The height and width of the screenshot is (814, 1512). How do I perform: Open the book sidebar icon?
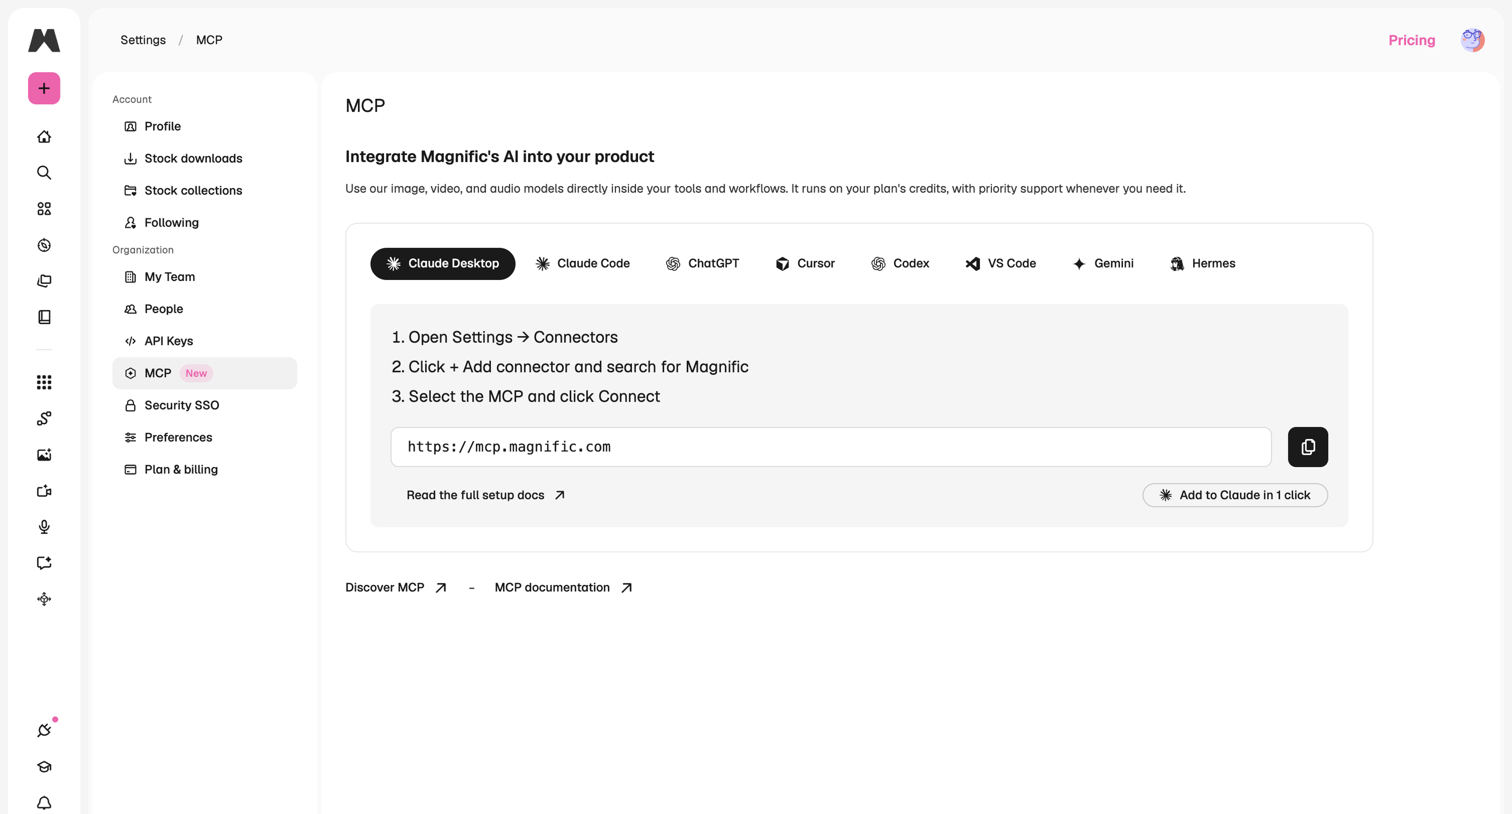[x=44, y=317]
